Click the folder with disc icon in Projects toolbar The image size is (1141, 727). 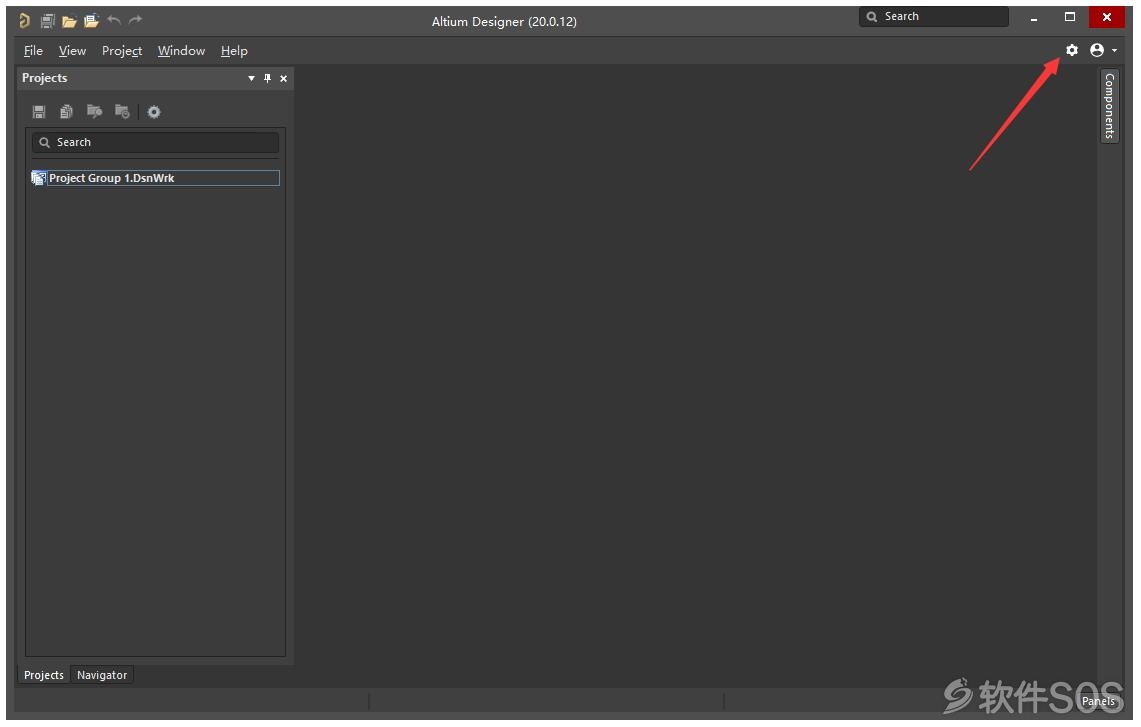(x=122, y=111)
